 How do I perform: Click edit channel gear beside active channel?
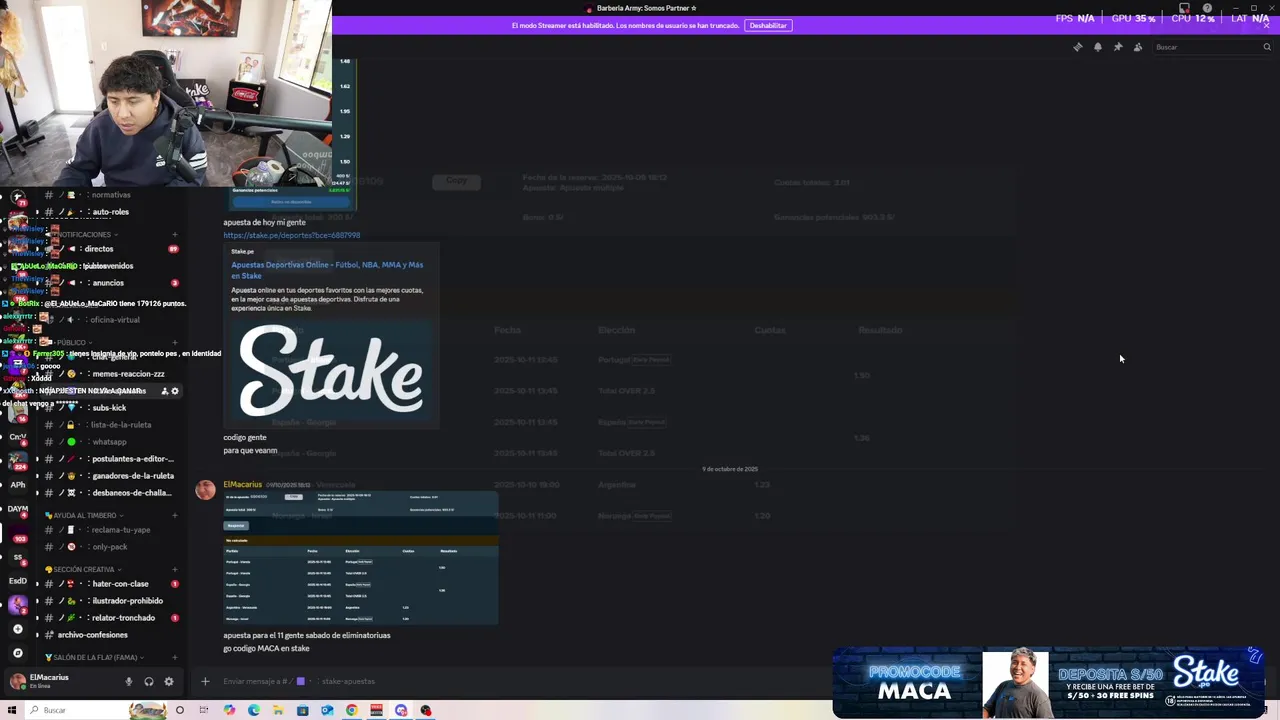pyautogui.click(x=175, y=391)
